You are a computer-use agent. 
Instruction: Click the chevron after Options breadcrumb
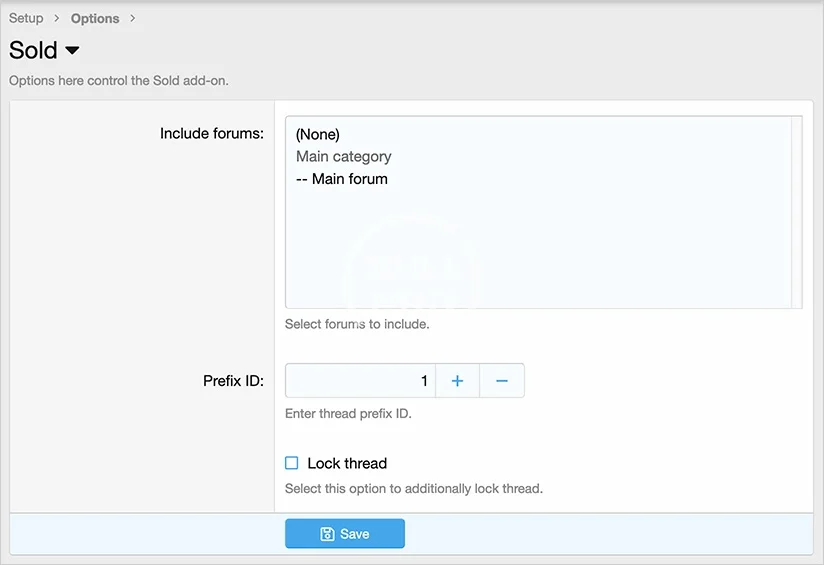(x=132, y=18)
